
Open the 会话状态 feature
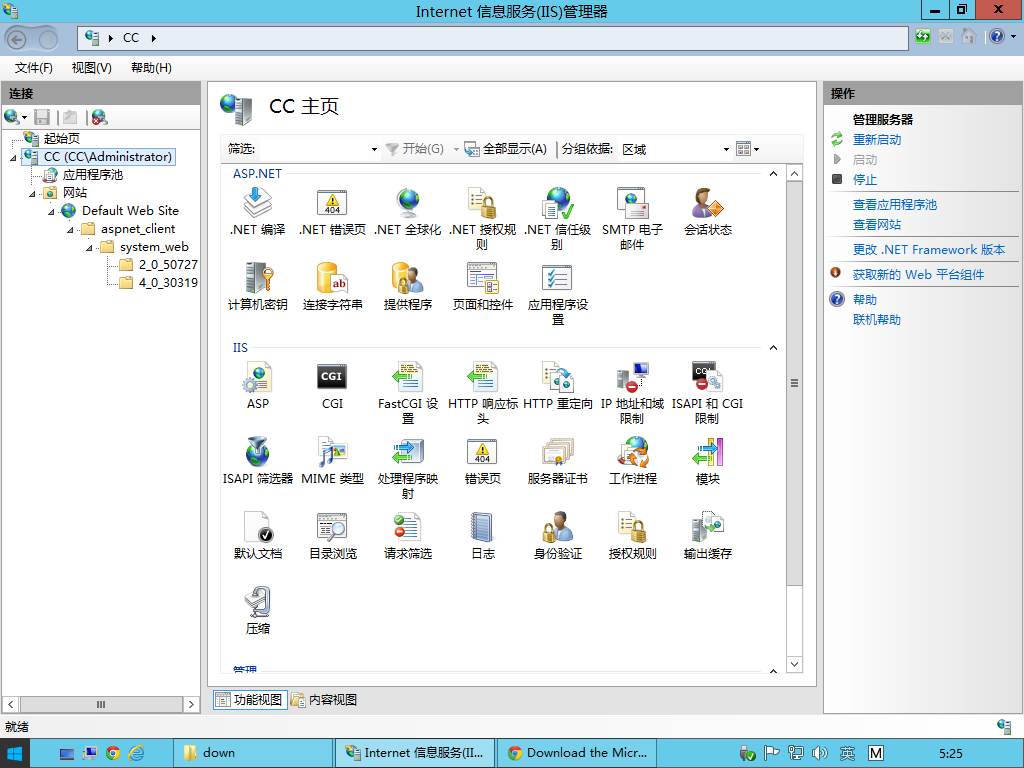[707, 212]
